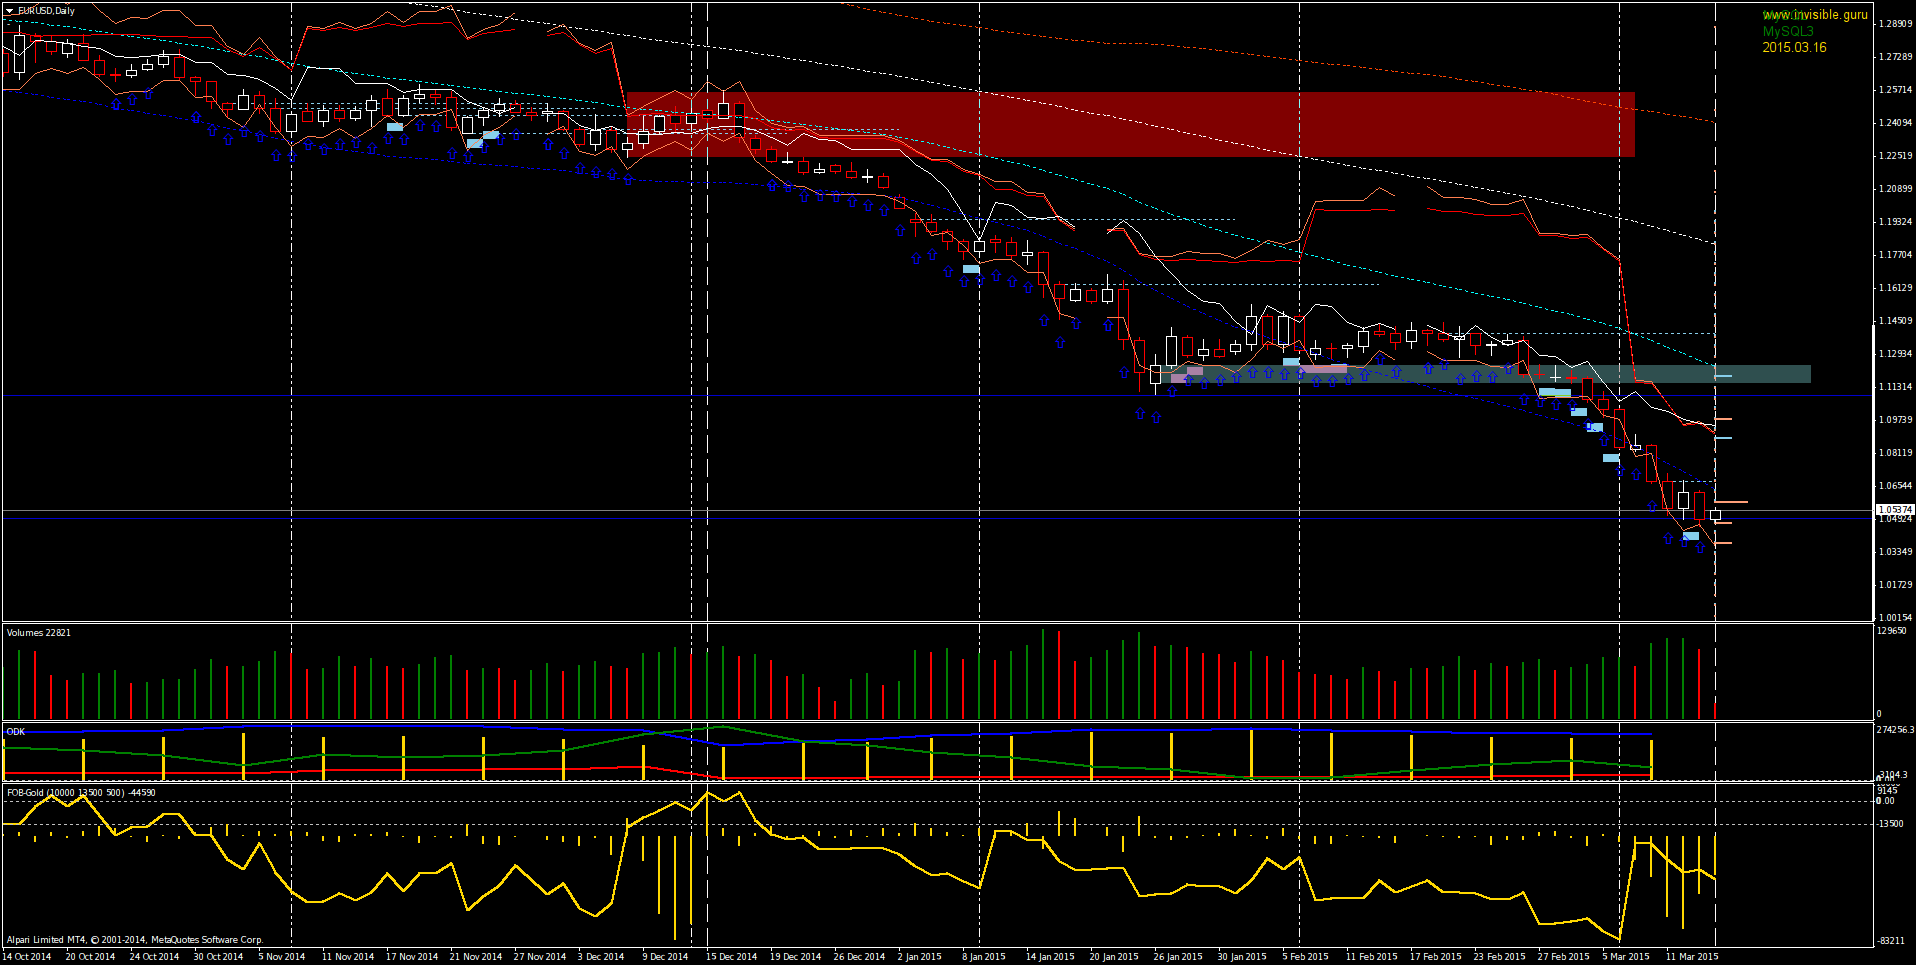Click price scale value 1.00154

coord(1896,618)
